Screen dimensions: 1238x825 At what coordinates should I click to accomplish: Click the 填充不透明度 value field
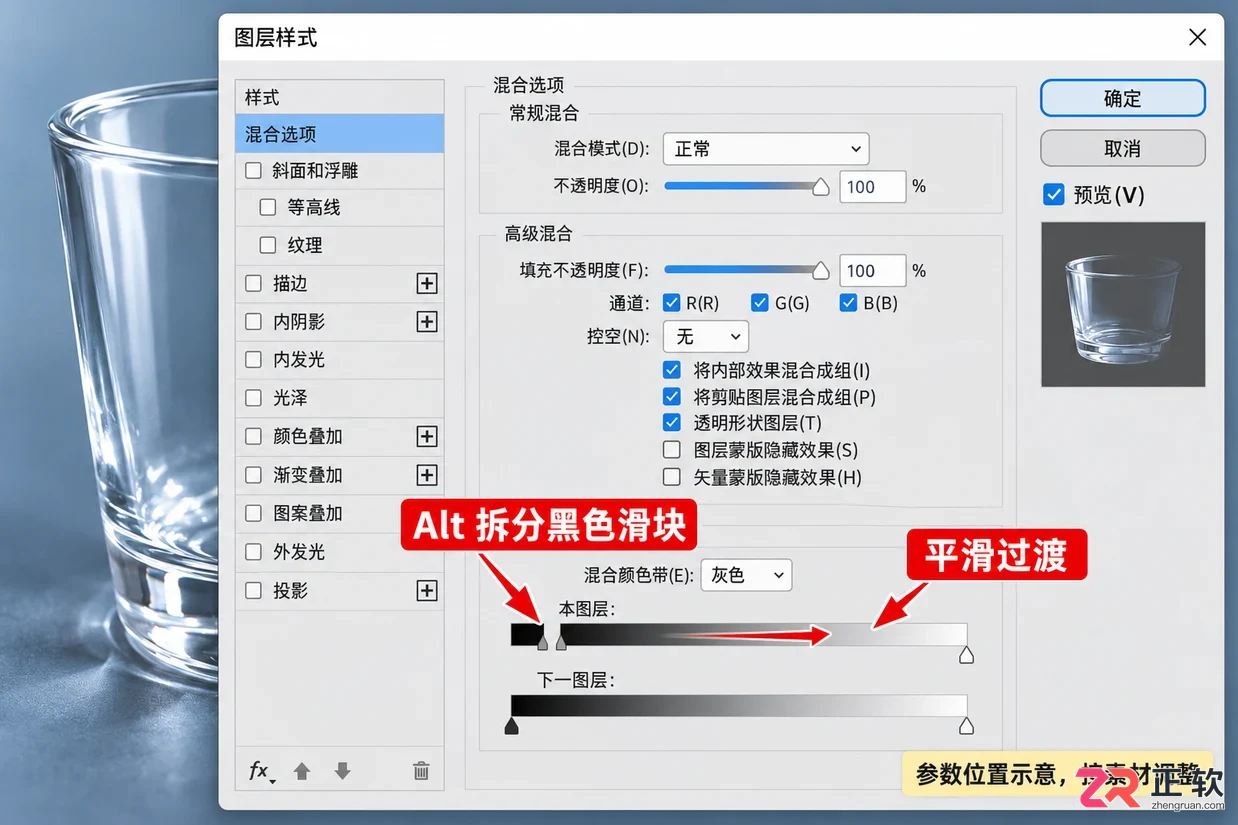click(872, 271)
